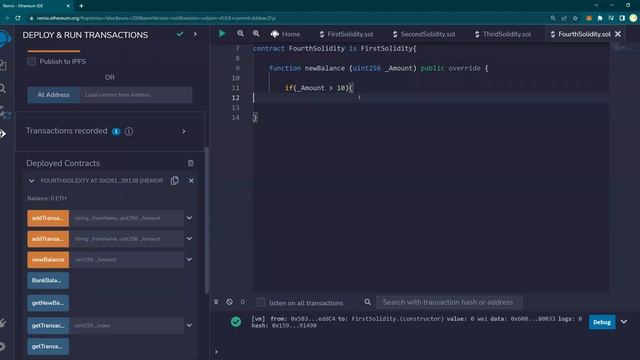640x360 pixels.
Task: Copy deployed contract address
Action: [175, 180]
